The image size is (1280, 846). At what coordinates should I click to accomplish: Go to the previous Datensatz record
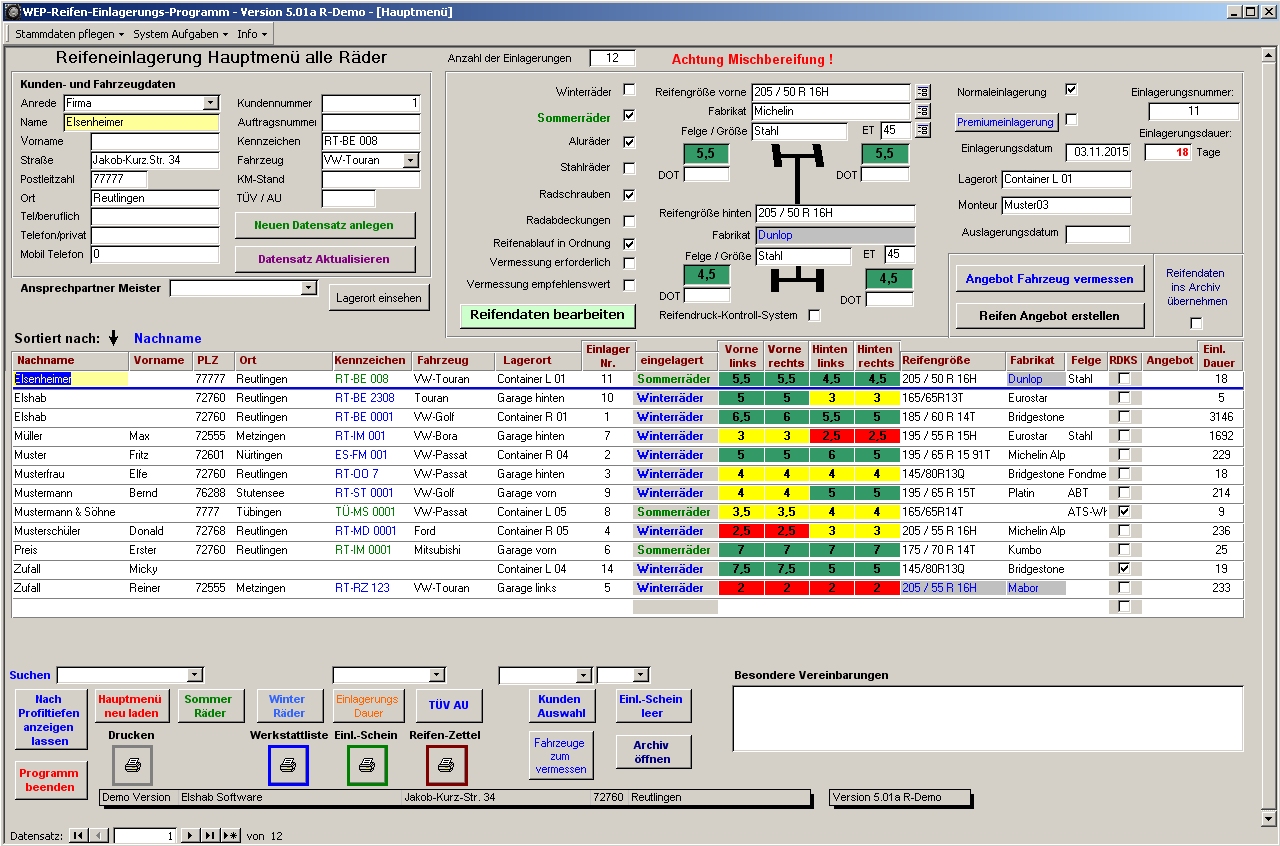[99, 835]
